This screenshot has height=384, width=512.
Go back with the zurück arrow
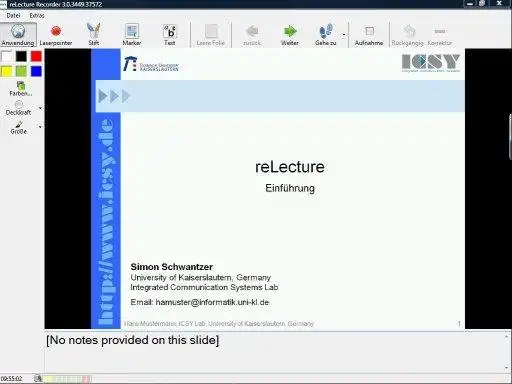pos(252,34)
